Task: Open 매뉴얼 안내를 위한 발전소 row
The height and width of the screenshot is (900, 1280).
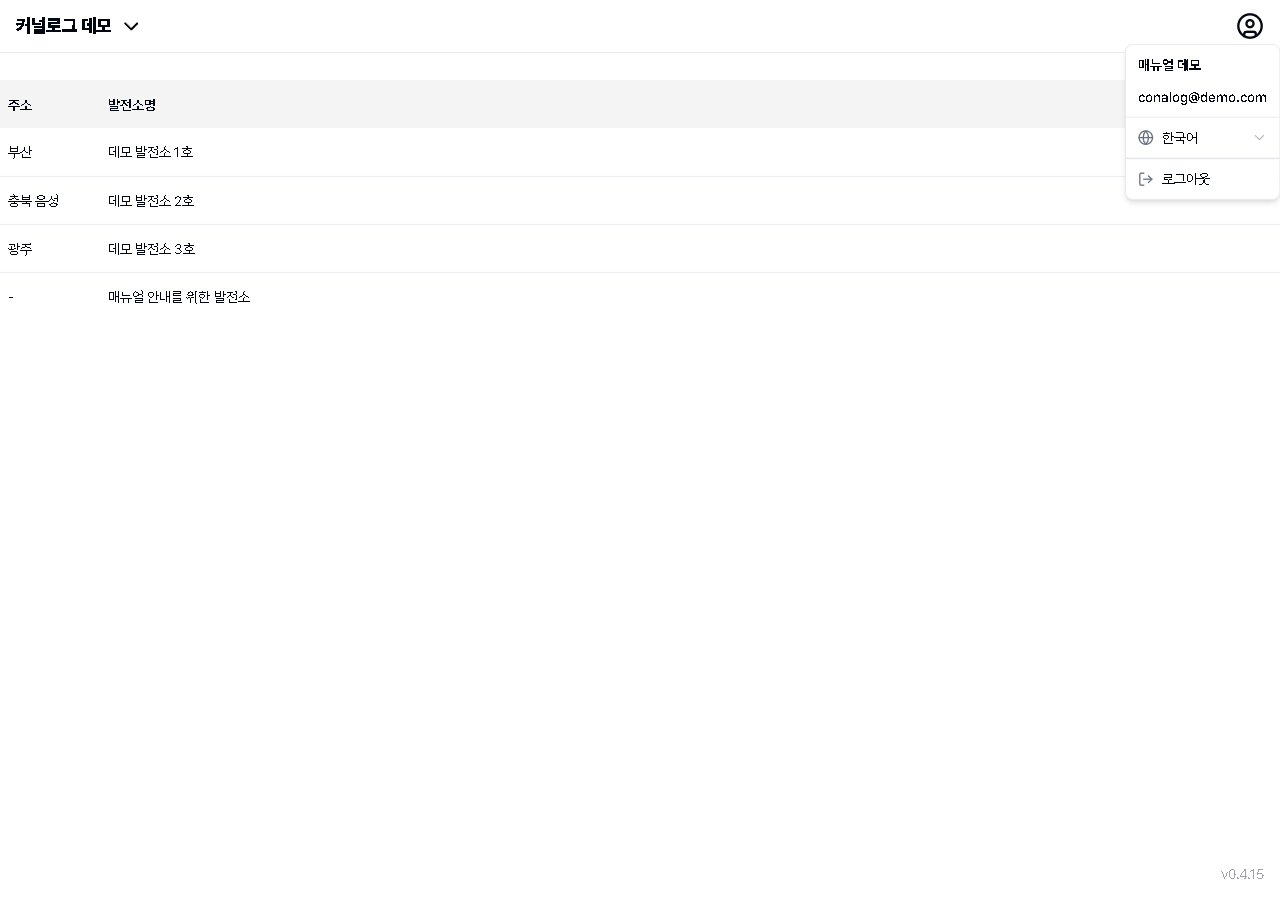Action: pos(179,297)
